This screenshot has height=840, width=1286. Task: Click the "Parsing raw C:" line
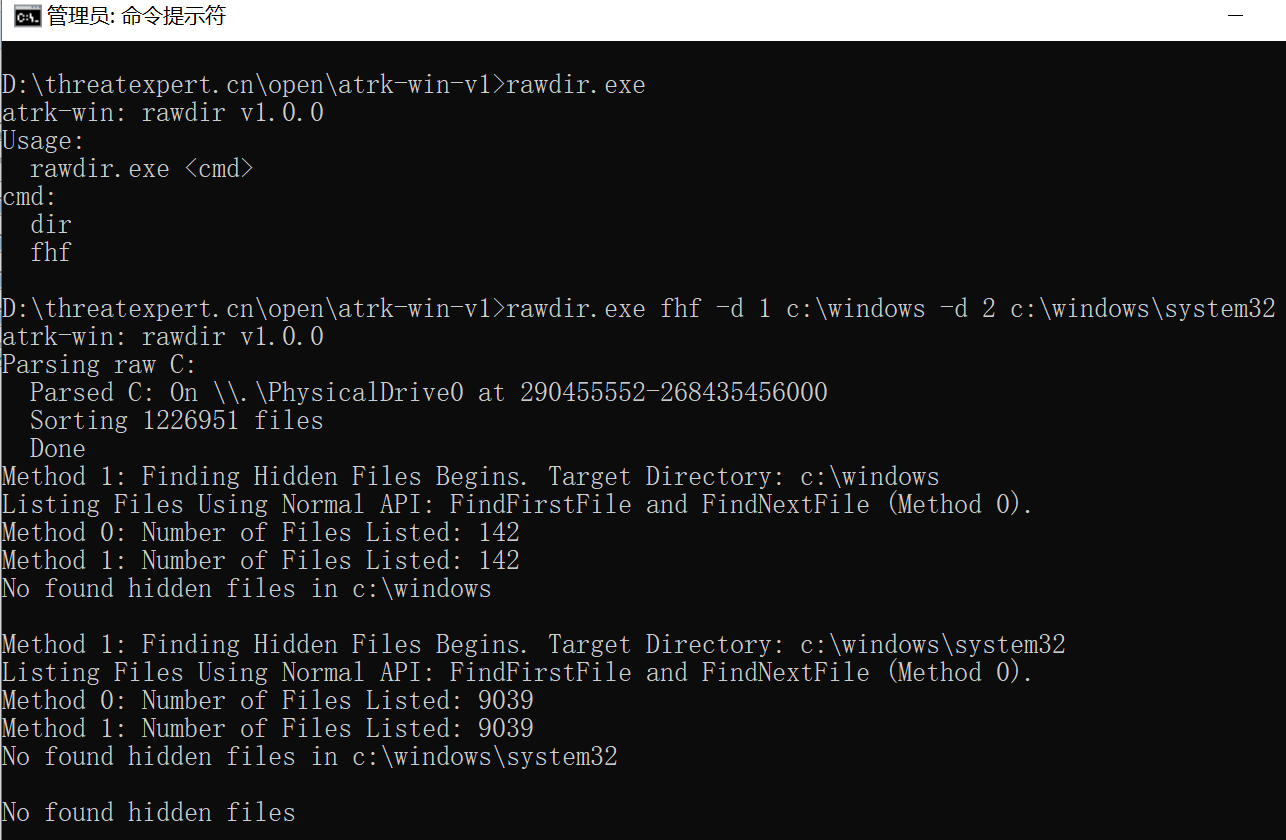tap(99, 365)
